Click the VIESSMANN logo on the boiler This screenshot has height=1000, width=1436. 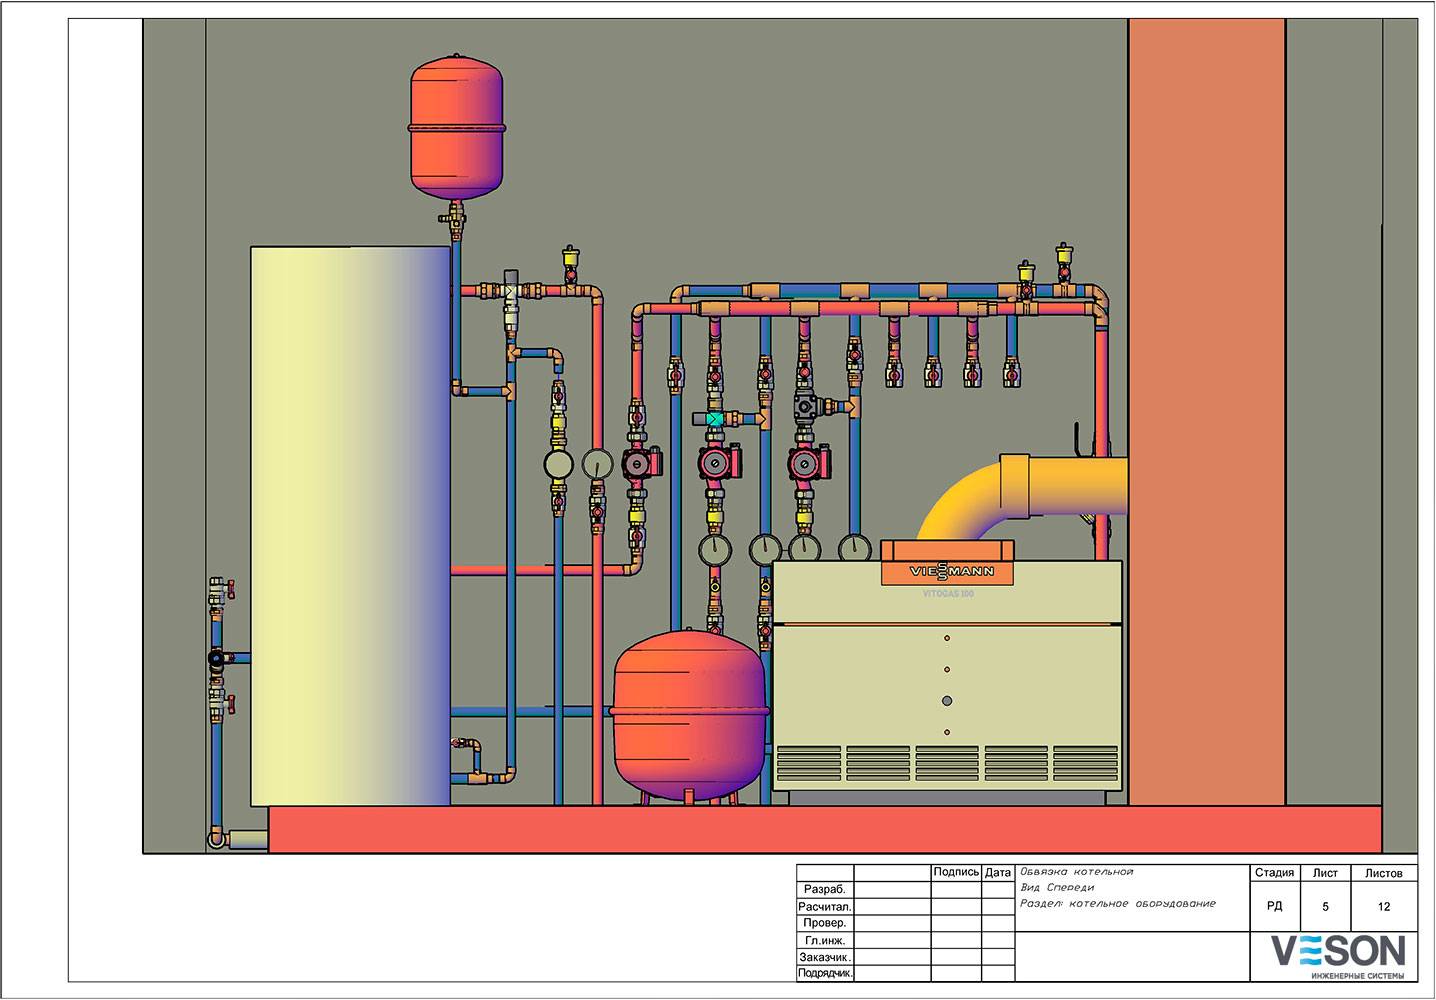coord(950,571)
